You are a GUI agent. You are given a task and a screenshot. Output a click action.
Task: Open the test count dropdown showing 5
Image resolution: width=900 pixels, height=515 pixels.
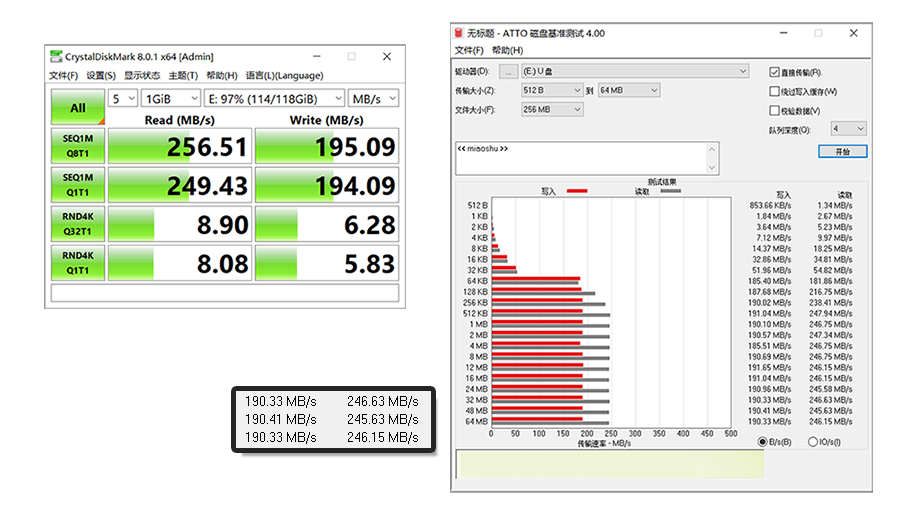click(x=123, y=99)
